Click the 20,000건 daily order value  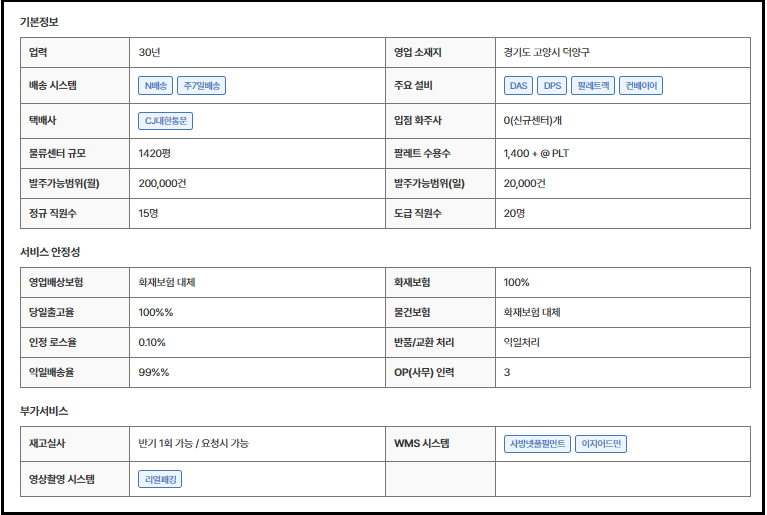(x=525, y=184)
